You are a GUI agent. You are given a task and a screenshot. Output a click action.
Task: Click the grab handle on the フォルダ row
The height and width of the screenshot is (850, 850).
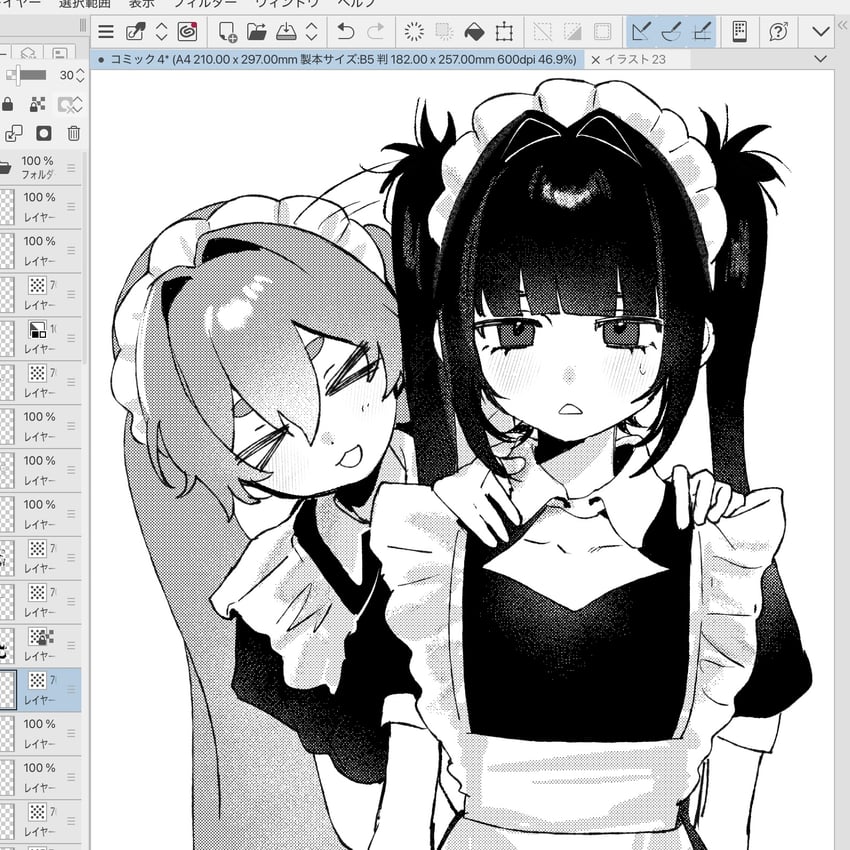click(x=71, y=168)
